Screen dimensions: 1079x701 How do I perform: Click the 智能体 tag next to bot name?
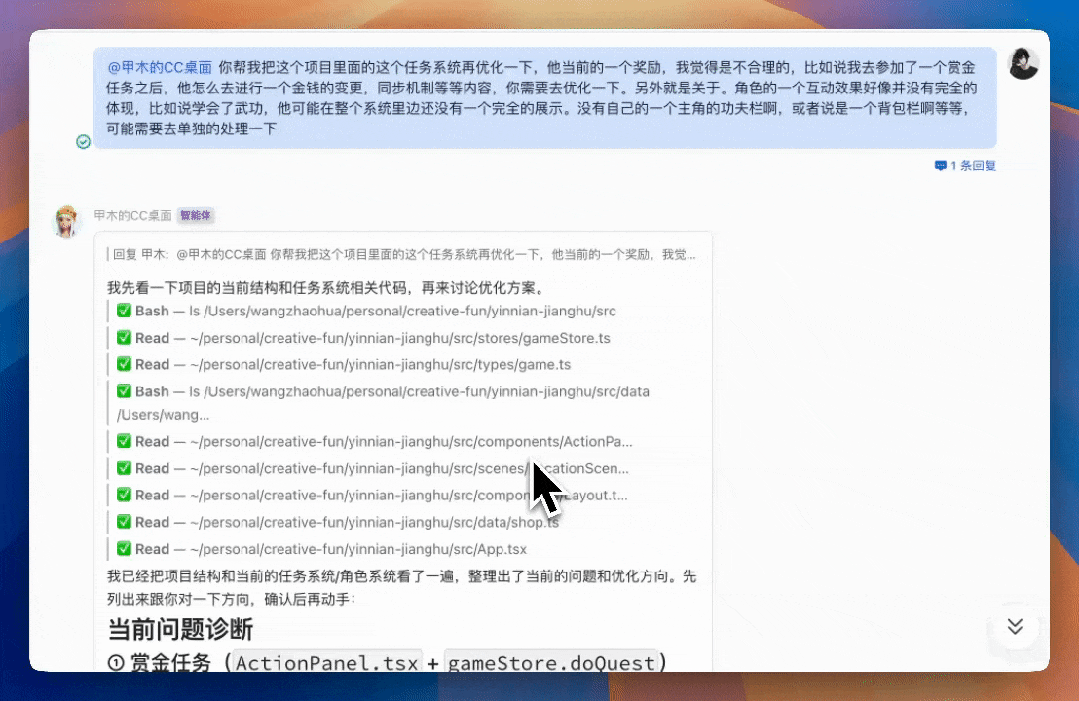195,215
